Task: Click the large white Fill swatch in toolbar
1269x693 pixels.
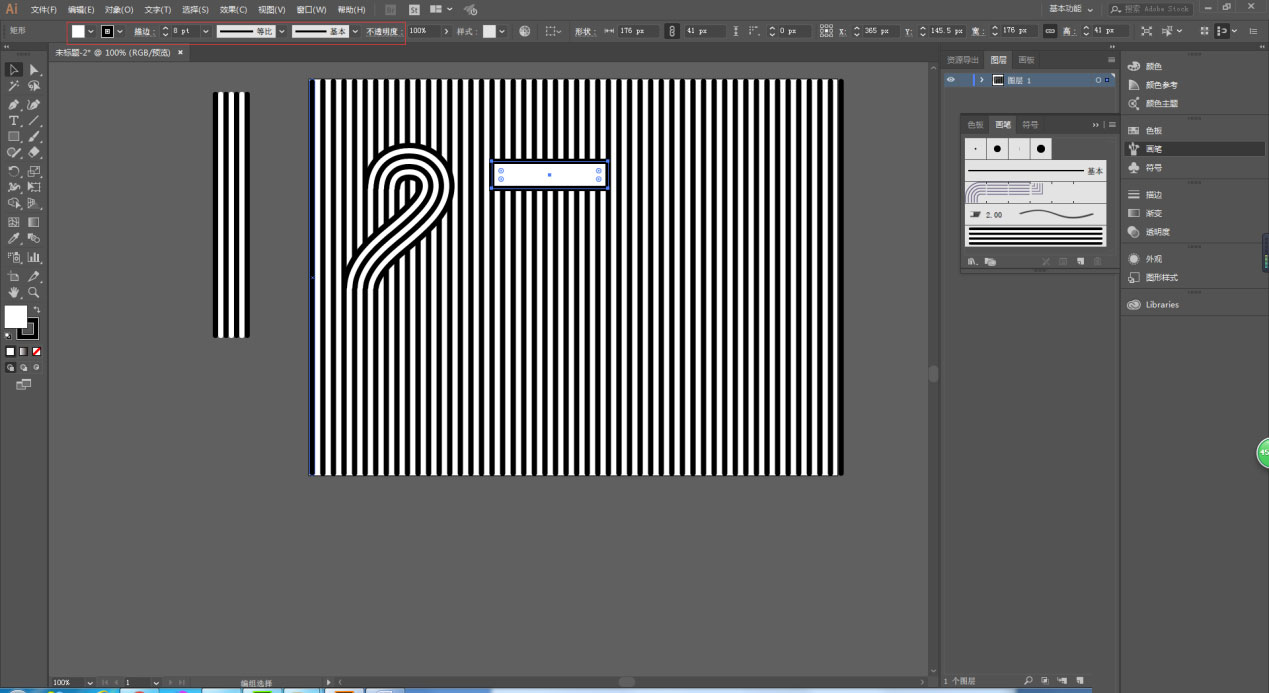Action: tap(14, 316)
